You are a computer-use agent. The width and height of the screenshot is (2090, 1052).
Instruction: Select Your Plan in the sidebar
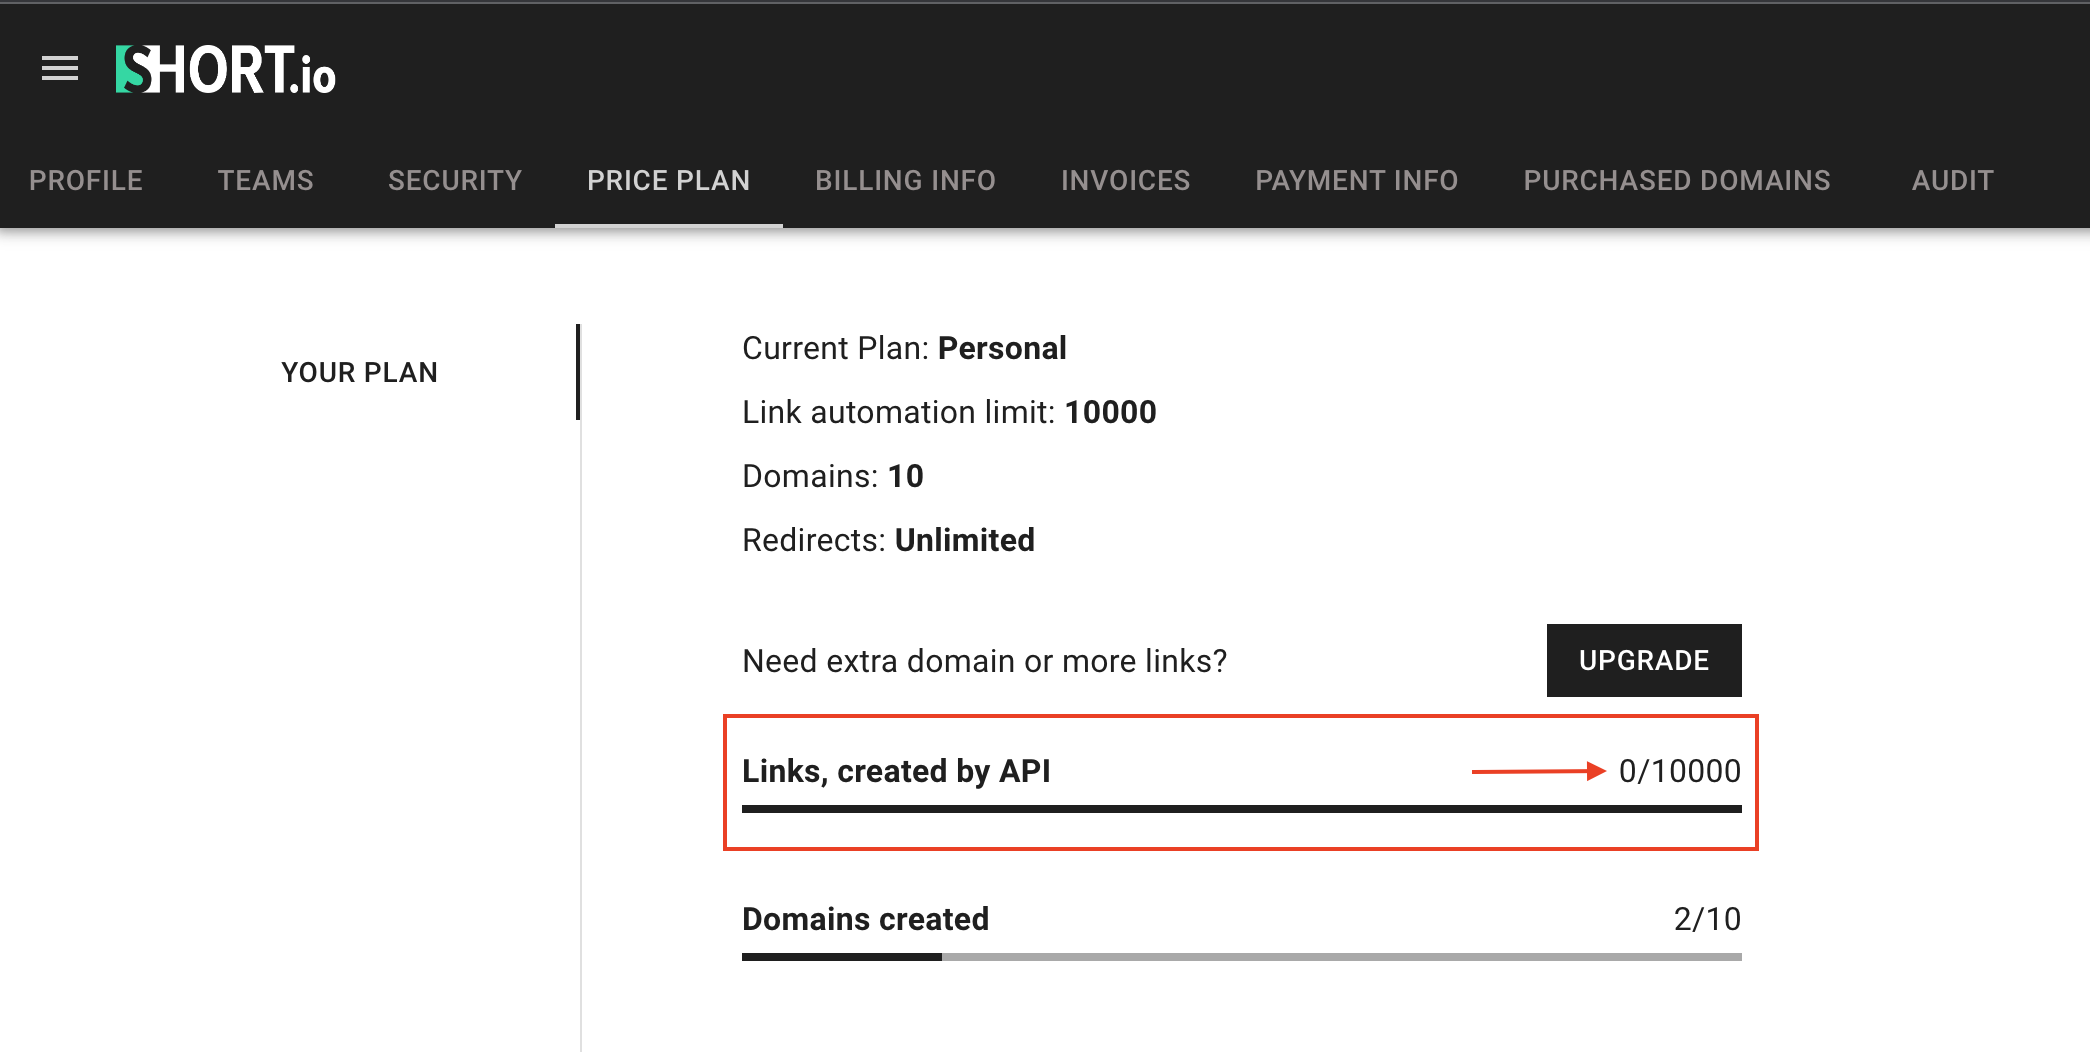(x=360, y=372)
